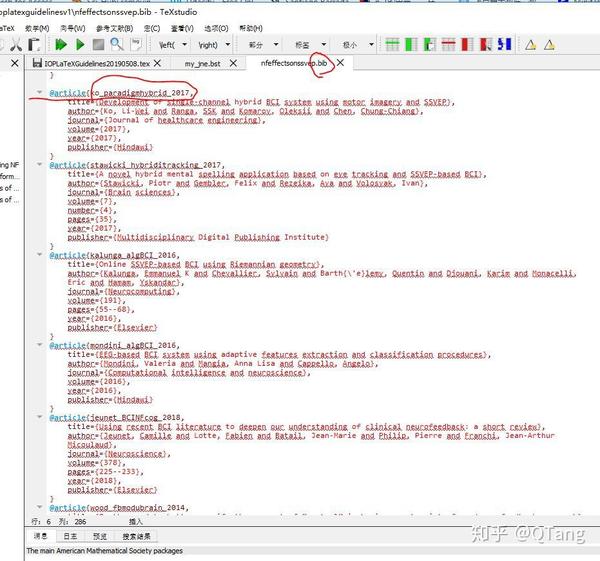Click the magnifier View PDF icon
Screen dimensions: 600x561
117,45
